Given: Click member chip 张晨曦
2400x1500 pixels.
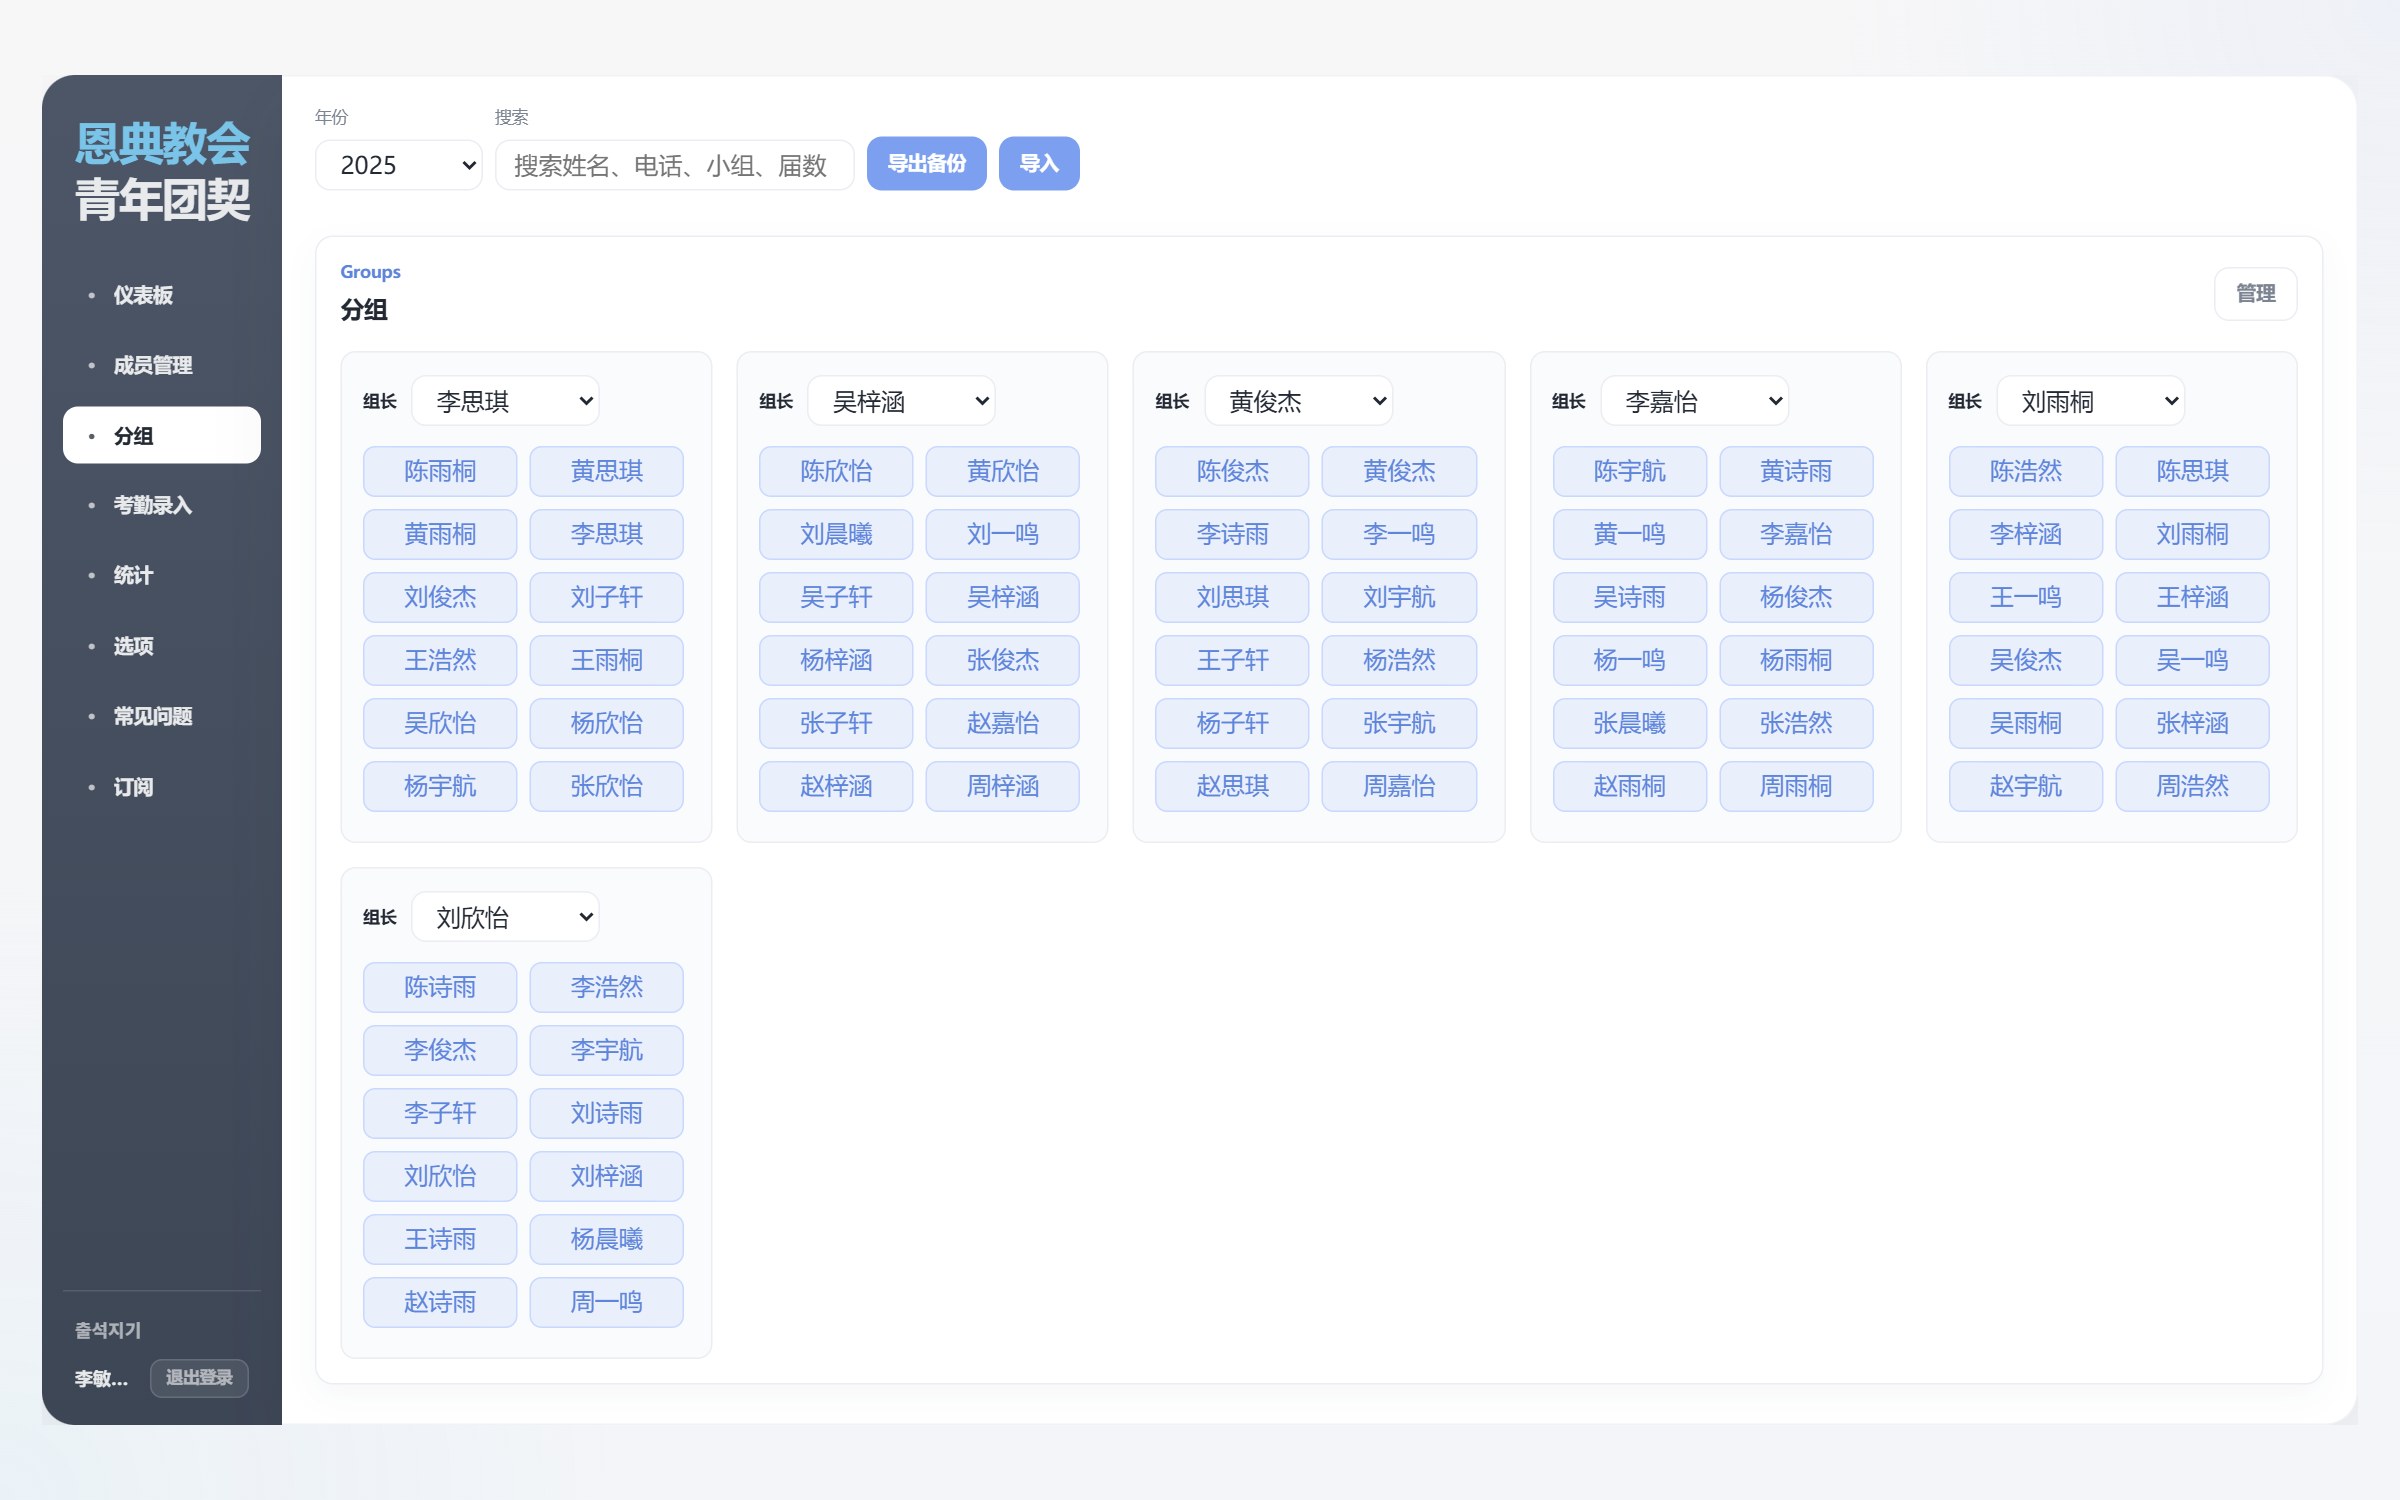Looking at the screenshot, I should click(1629, 723).
